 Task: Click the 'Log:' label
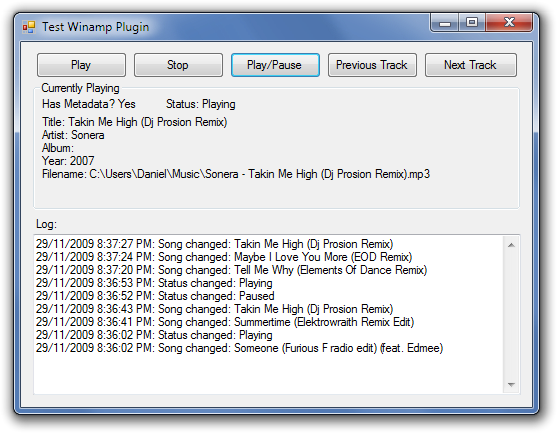(46, 224)
